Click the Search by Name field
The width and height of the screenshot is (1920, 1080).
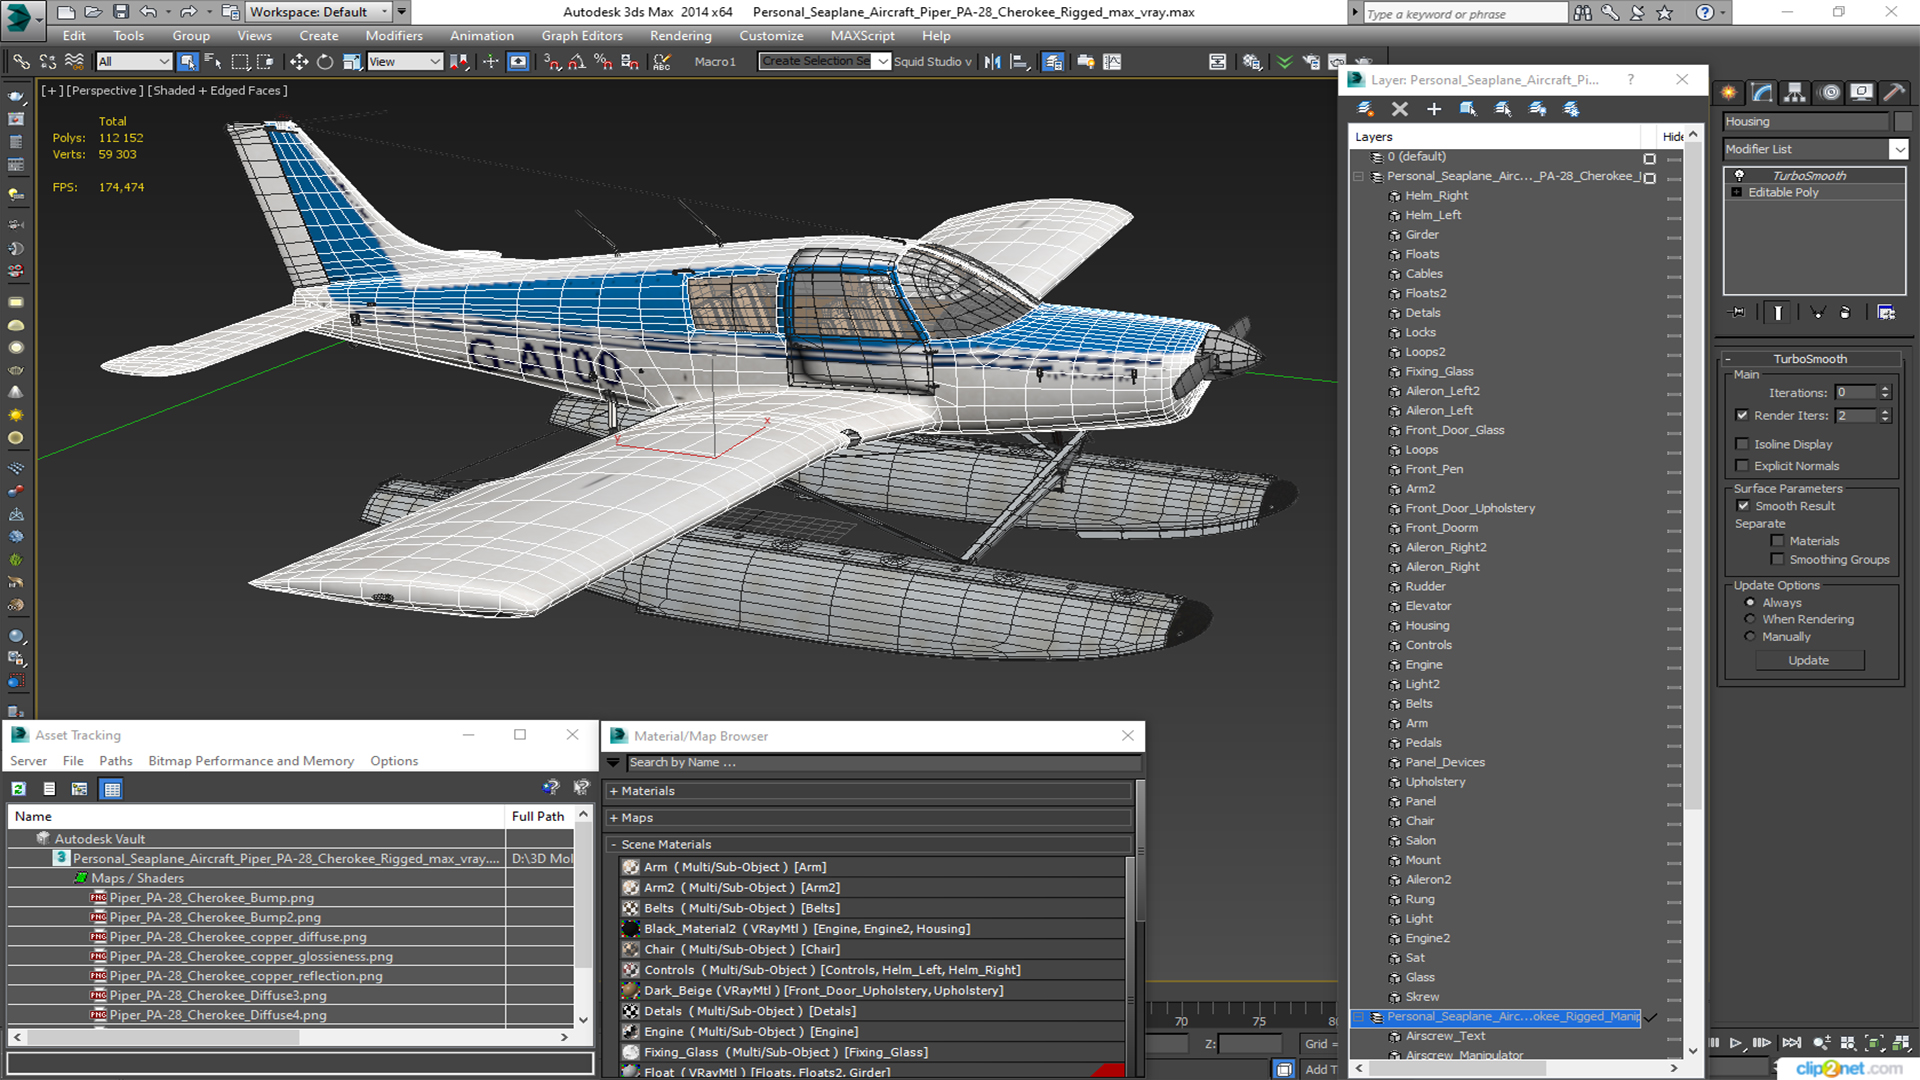tap(882, 763)
